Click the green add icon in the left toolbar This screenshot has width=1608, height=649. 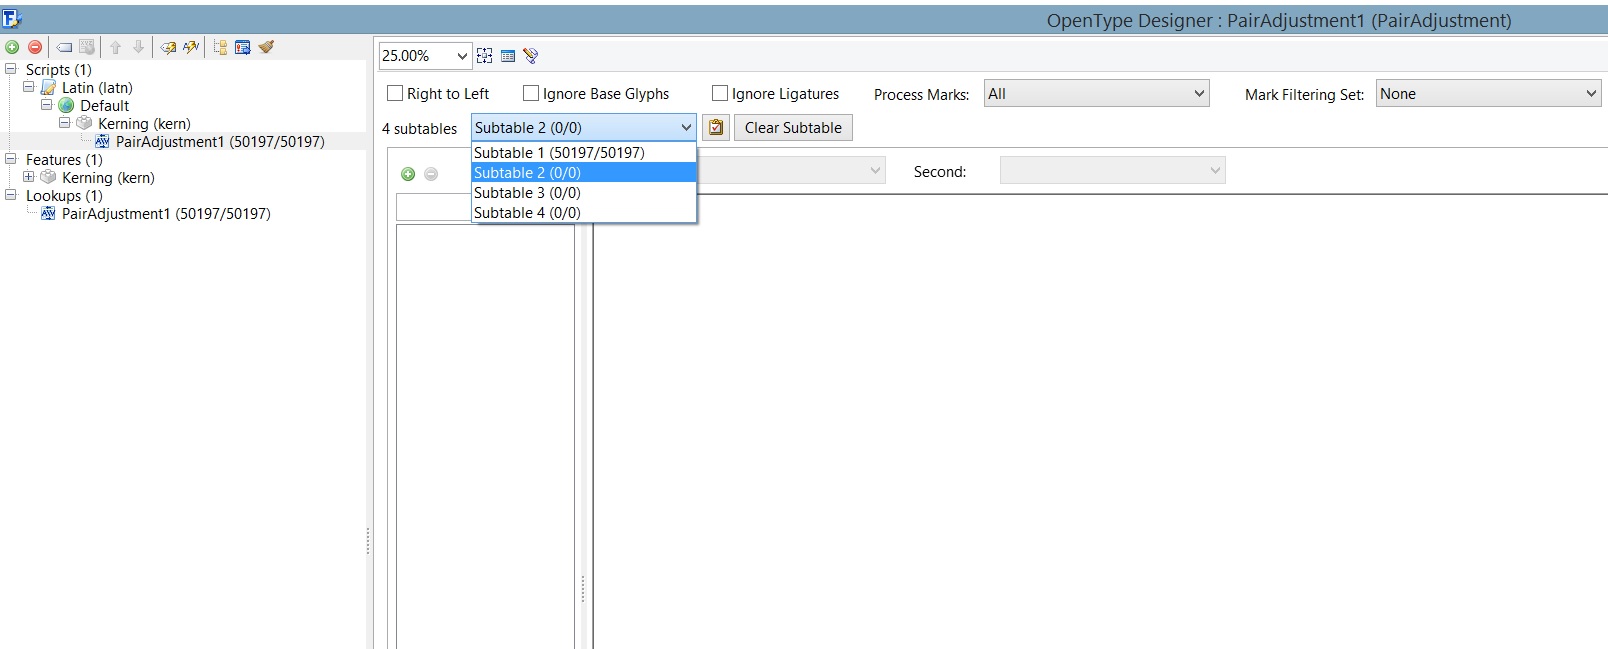point(12,47)
